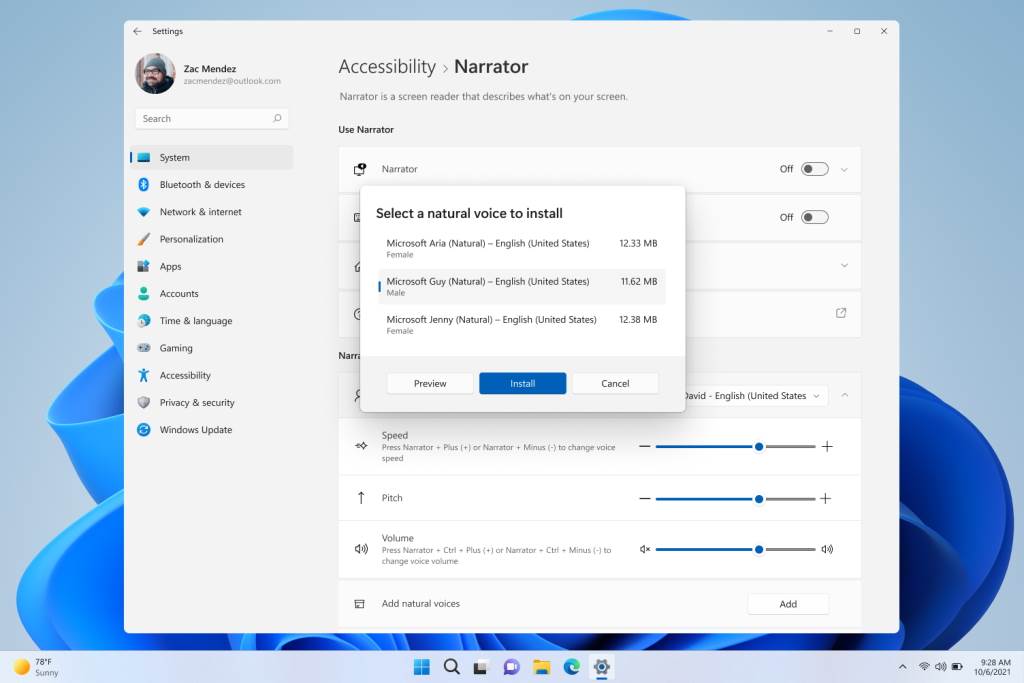Preview the selected voice
This screenshot has width=1024, height=683.
click(430, 383)
